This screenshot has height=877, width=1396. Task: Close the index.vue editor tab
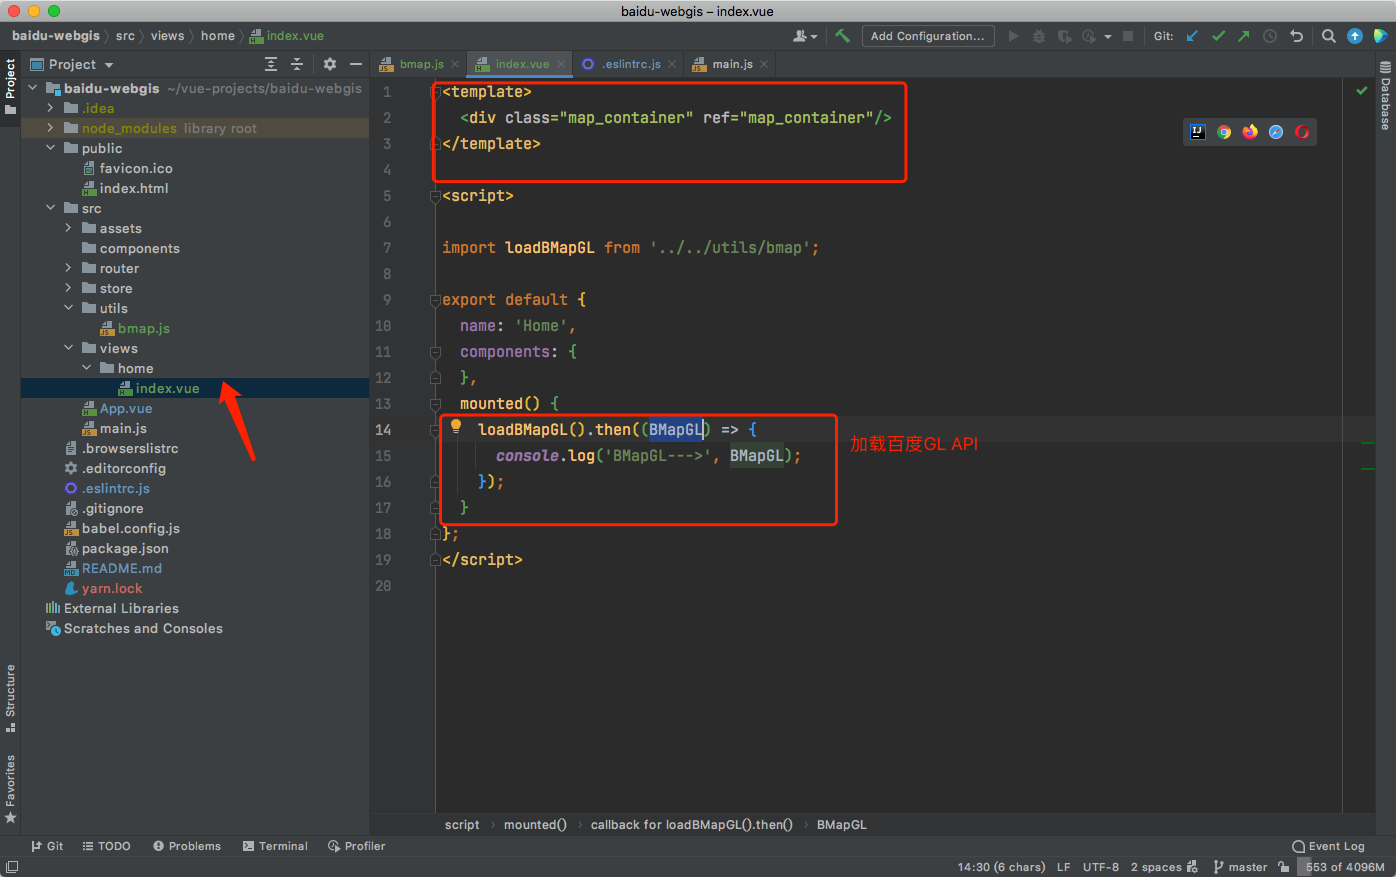(561, 64)
